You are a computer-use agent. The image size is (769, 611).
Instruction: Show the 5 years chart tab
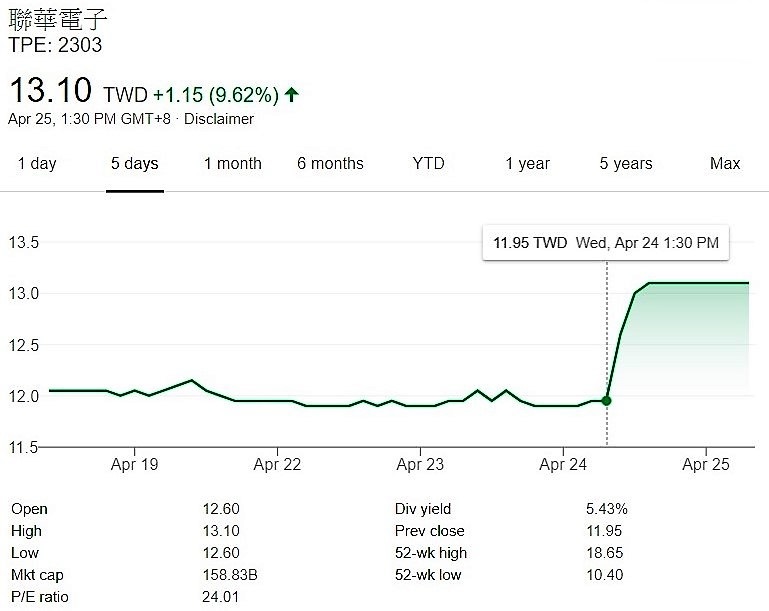626,163
